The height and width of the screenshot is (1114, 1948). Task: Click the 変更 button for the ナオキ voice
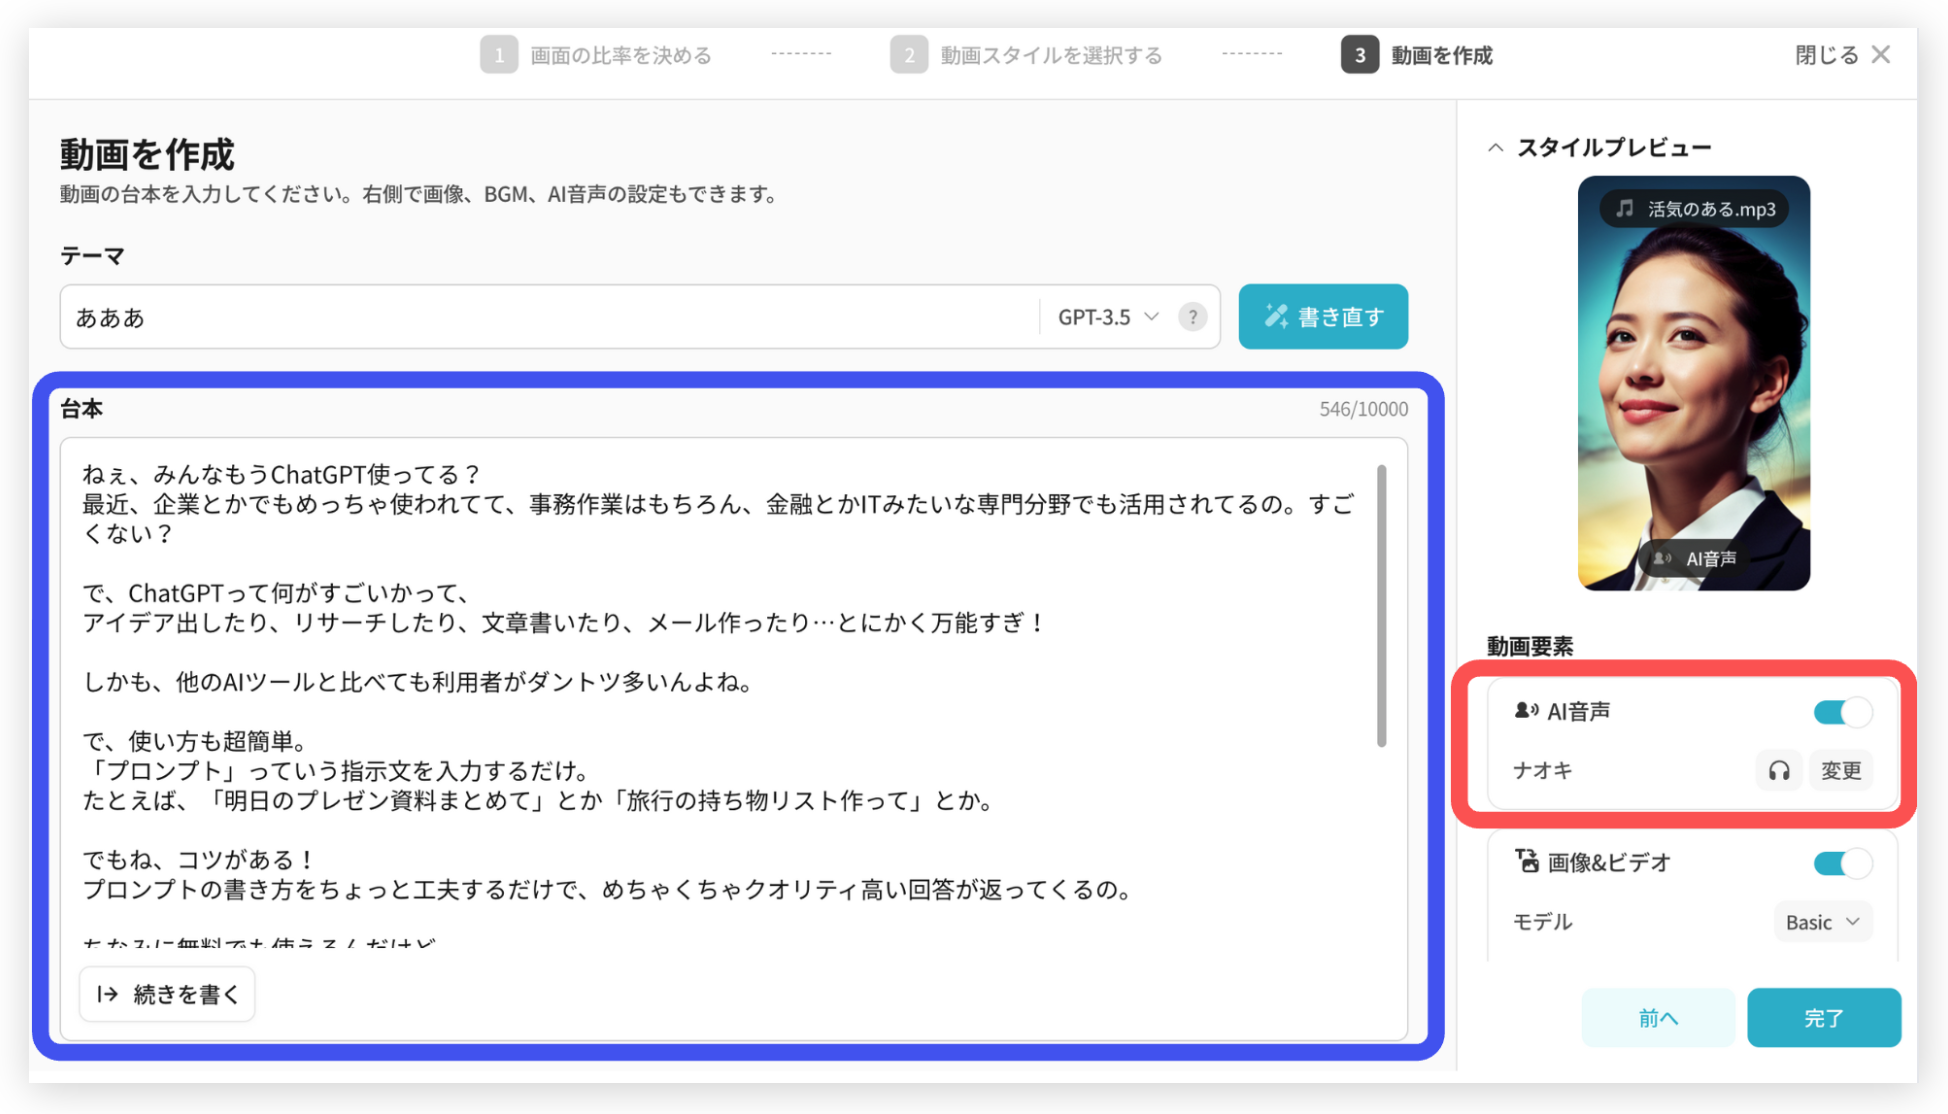(1840, 770)
